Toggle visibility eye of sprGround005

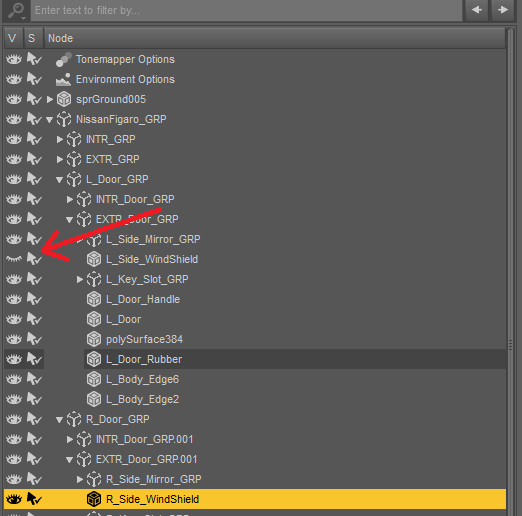pyautogui.click(x=14, y=99)
